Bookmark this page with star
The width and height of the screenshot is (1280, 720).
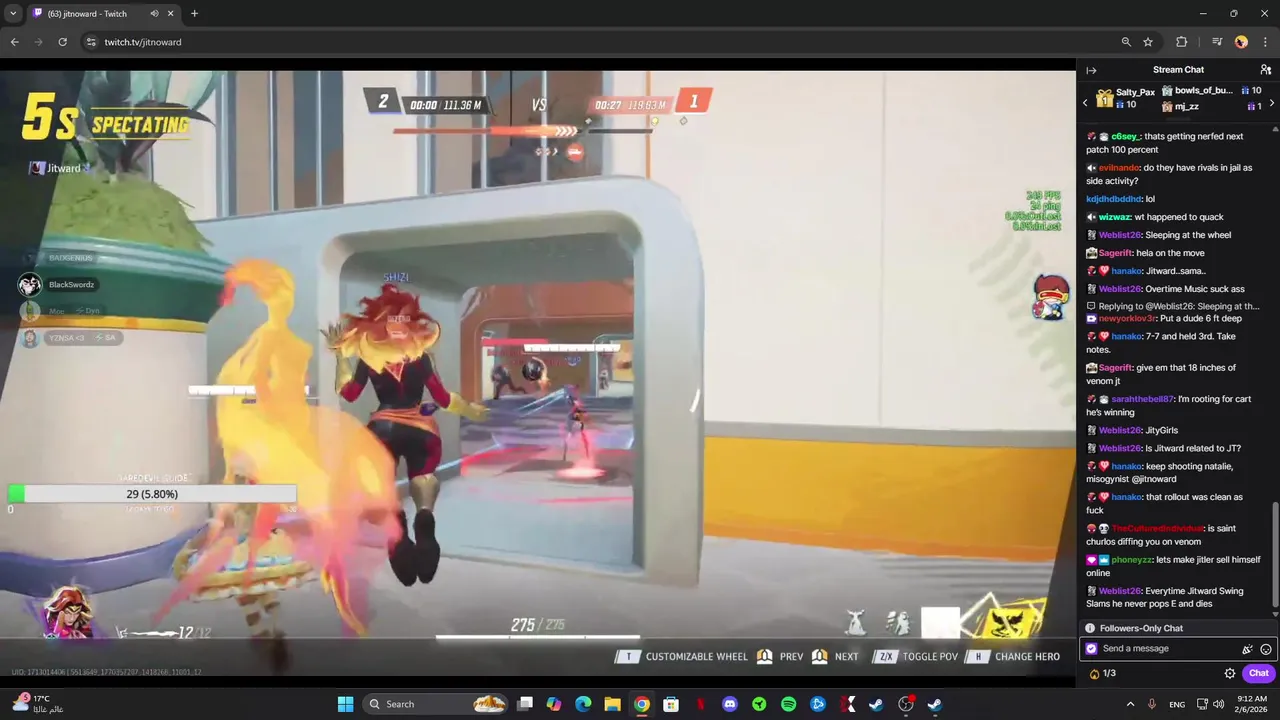click(1148, 42)
